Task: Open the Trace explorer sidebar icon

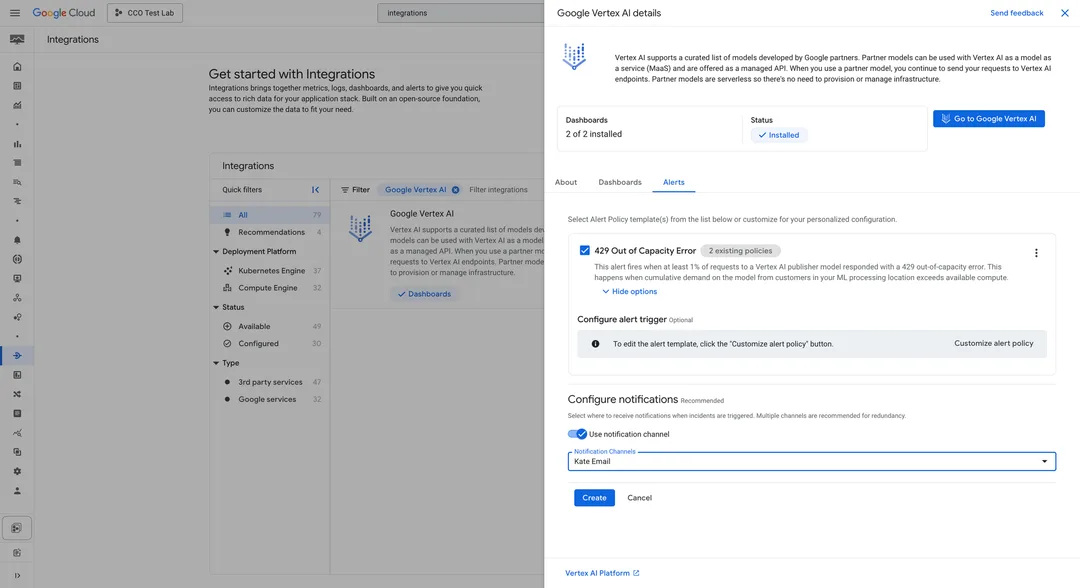Action: [x=17, y=202]
